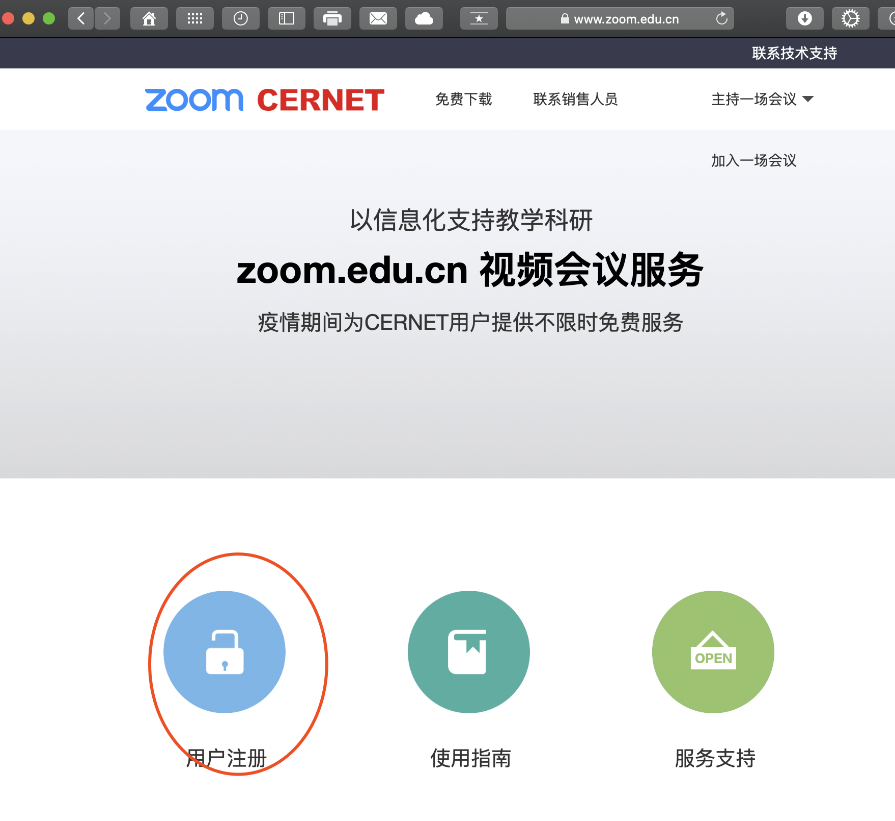
Task: Reload the page with refresh icon
Action: [721, 19]
